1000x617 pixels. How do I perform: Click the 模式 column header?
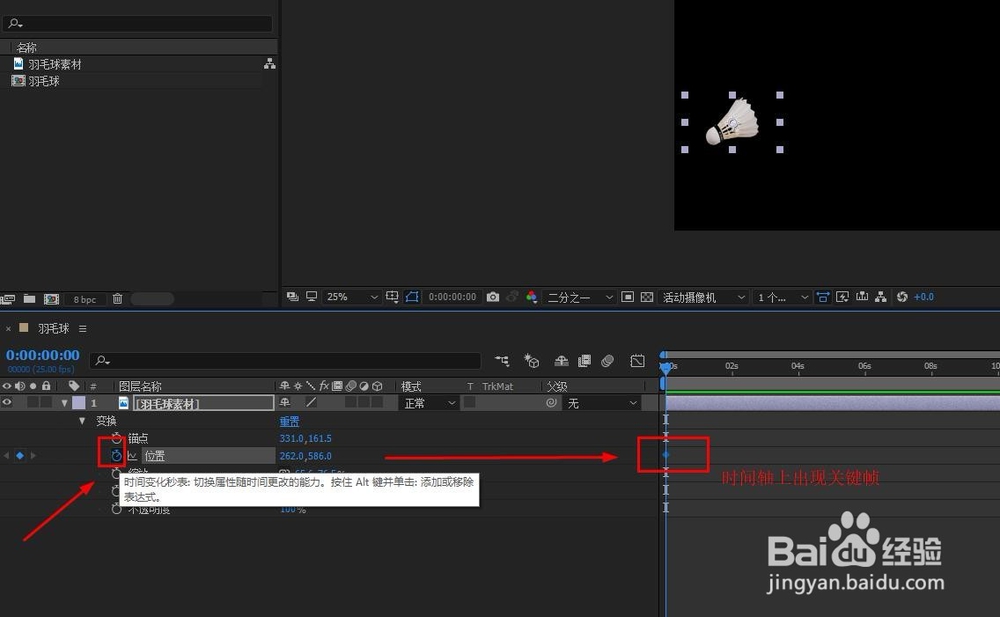[411, 386]
